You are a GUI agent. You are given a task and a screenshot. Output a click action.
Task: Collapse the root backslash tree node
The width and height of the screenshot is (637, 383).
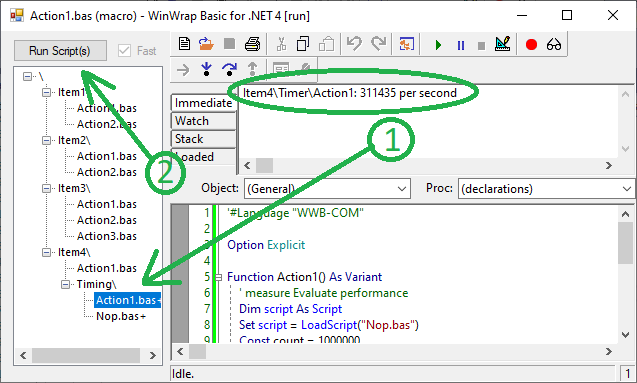[x=27, y=76]
